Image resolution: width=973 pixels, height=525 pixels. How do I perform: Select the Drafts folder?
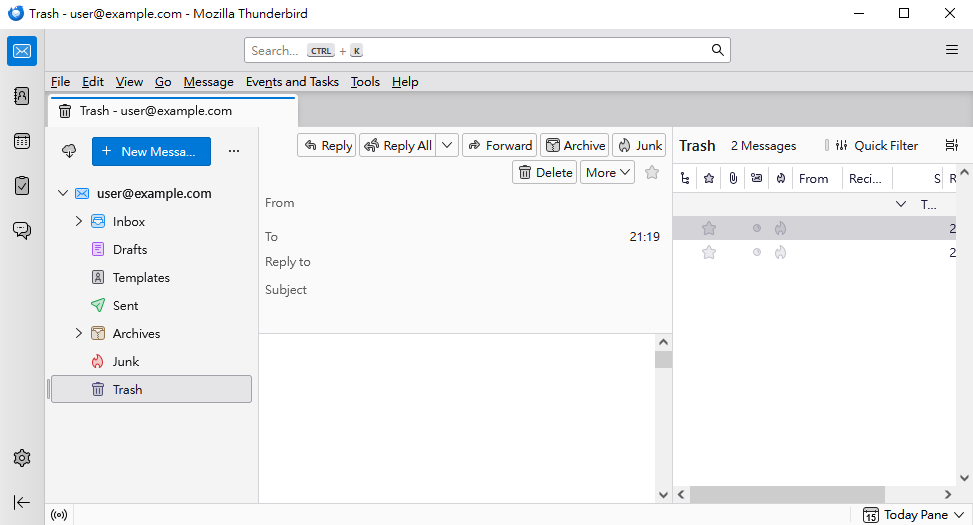click(151, 249)
